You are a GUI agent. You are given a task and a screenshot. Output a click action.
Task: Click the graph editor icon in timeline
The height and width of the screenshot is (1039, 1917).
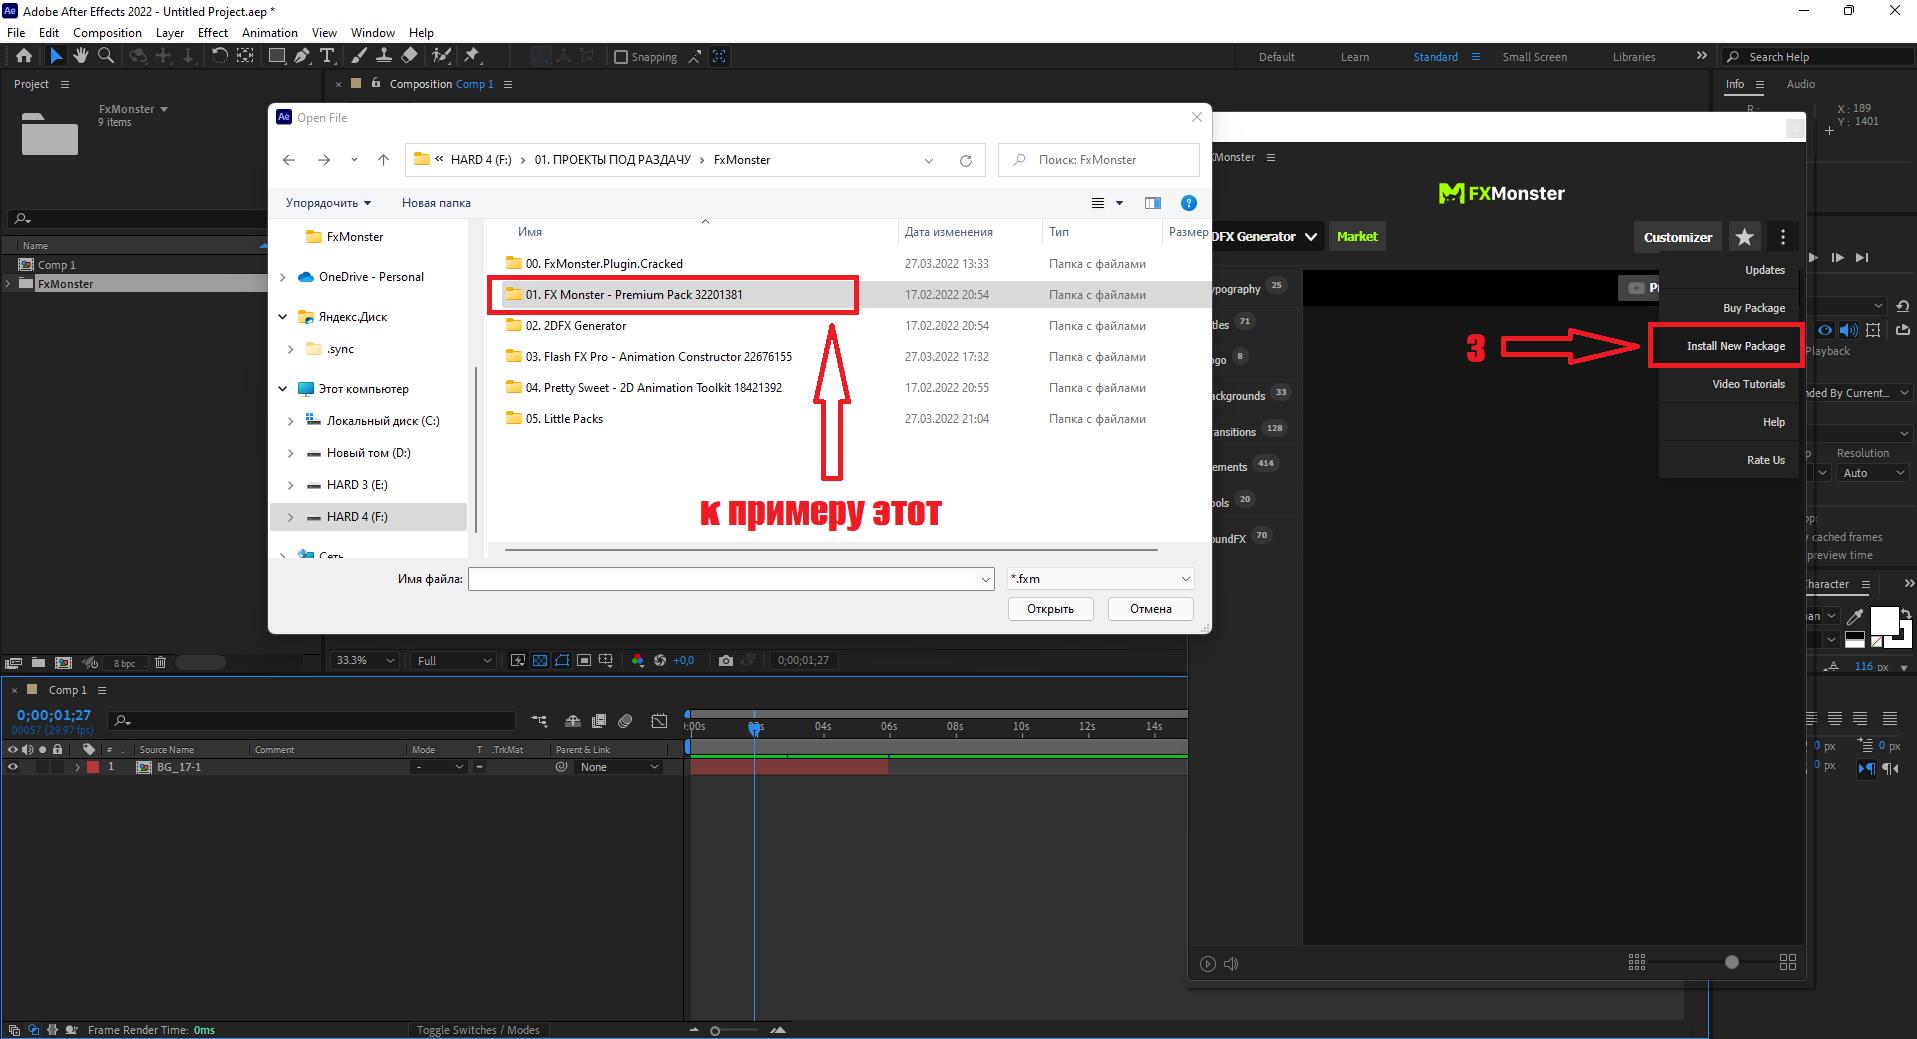(659, 720)
